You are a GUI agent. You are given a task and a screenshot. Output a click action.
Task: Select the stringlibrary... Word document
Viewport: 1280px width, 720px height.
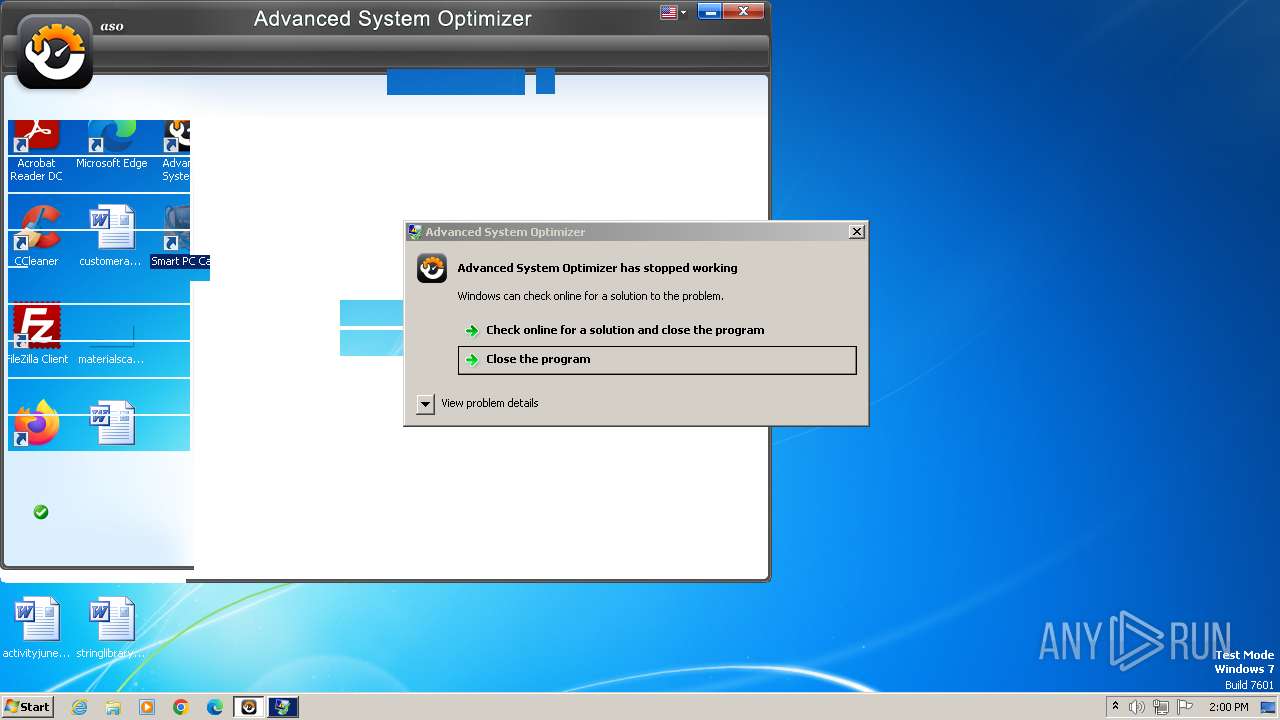(111, 628)
